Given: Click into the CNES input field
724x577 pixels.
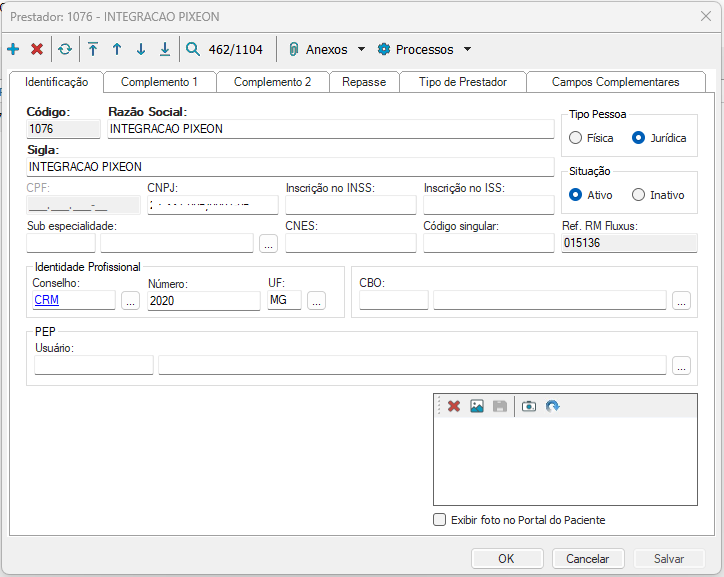Looking at the screenshot, I should point(350,243).
